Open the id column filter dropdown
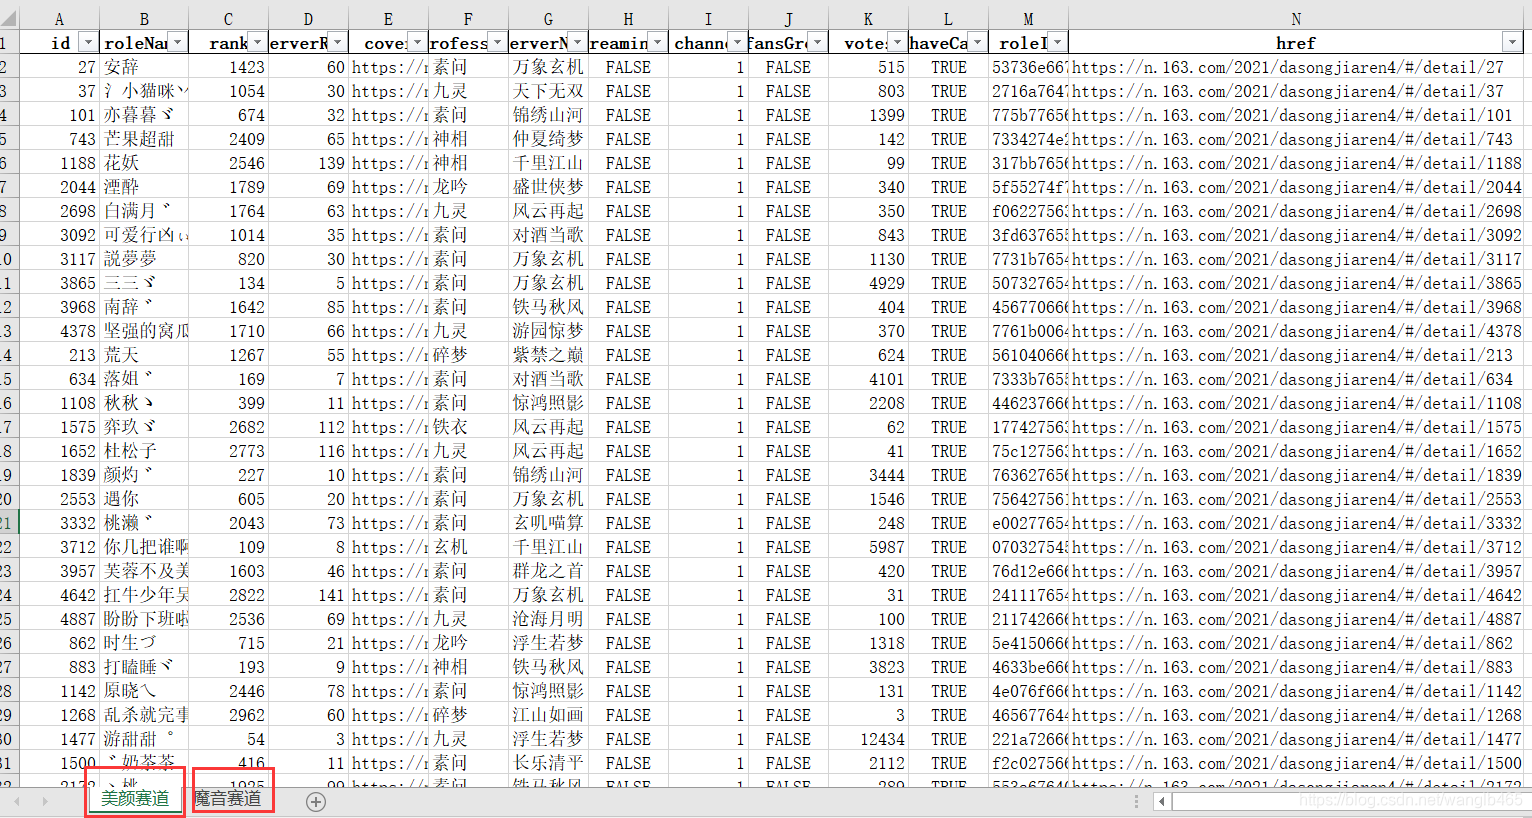Image resolution: width=1532 pixels, height=818 pixels. point(88,42)
